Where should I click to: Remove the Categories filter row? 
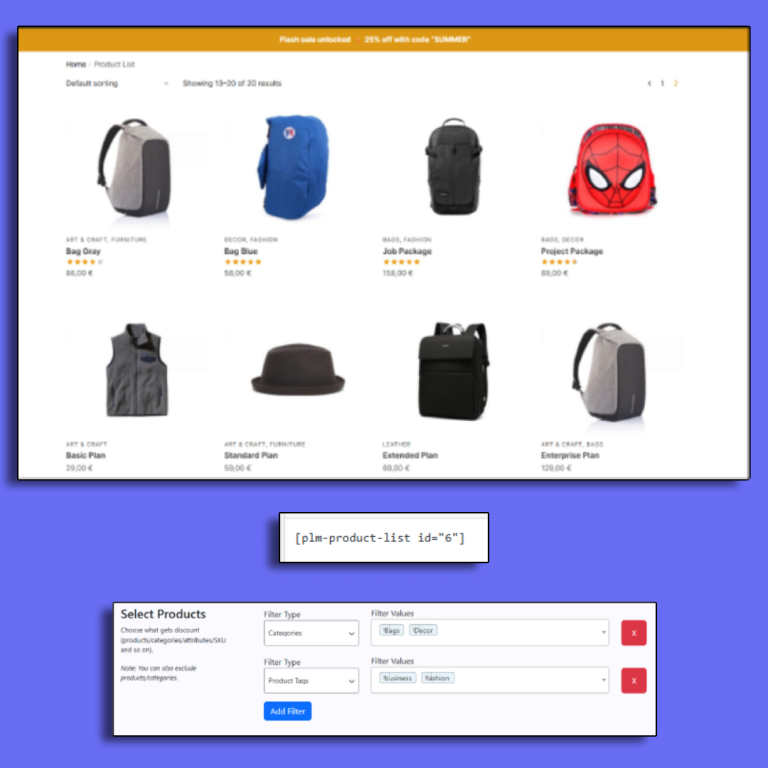(633, 632)
